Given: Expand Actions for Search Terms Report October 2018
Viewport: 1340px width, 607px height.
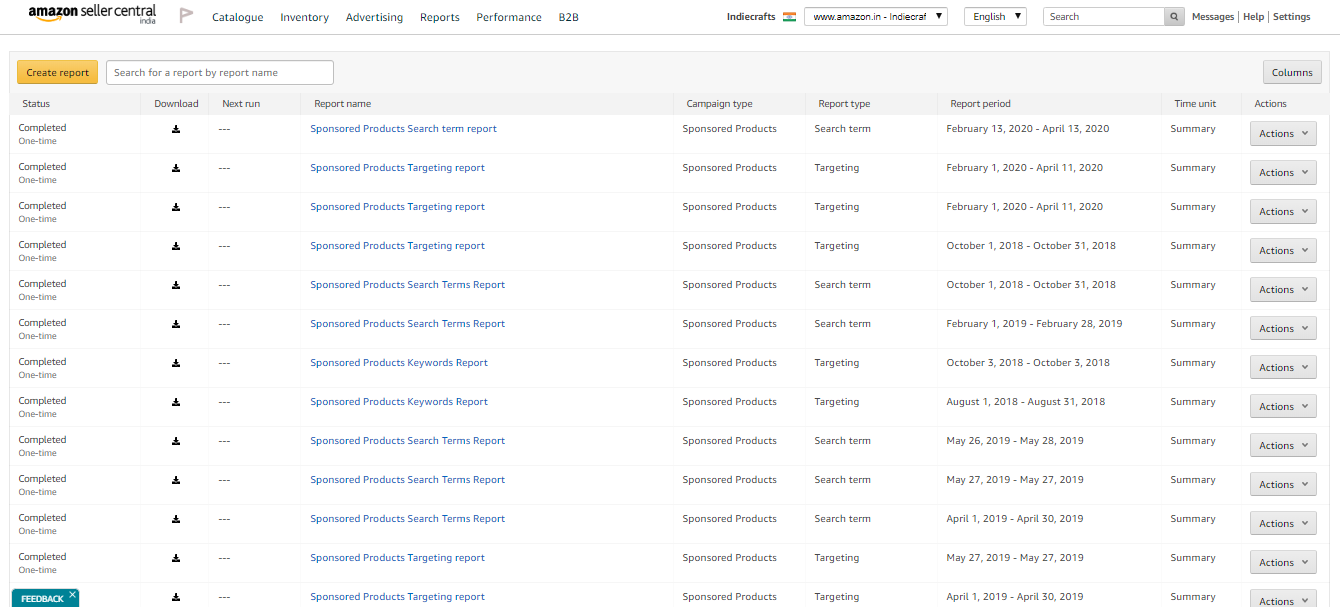Looking at the screenshot, I should pos(1283,290).
